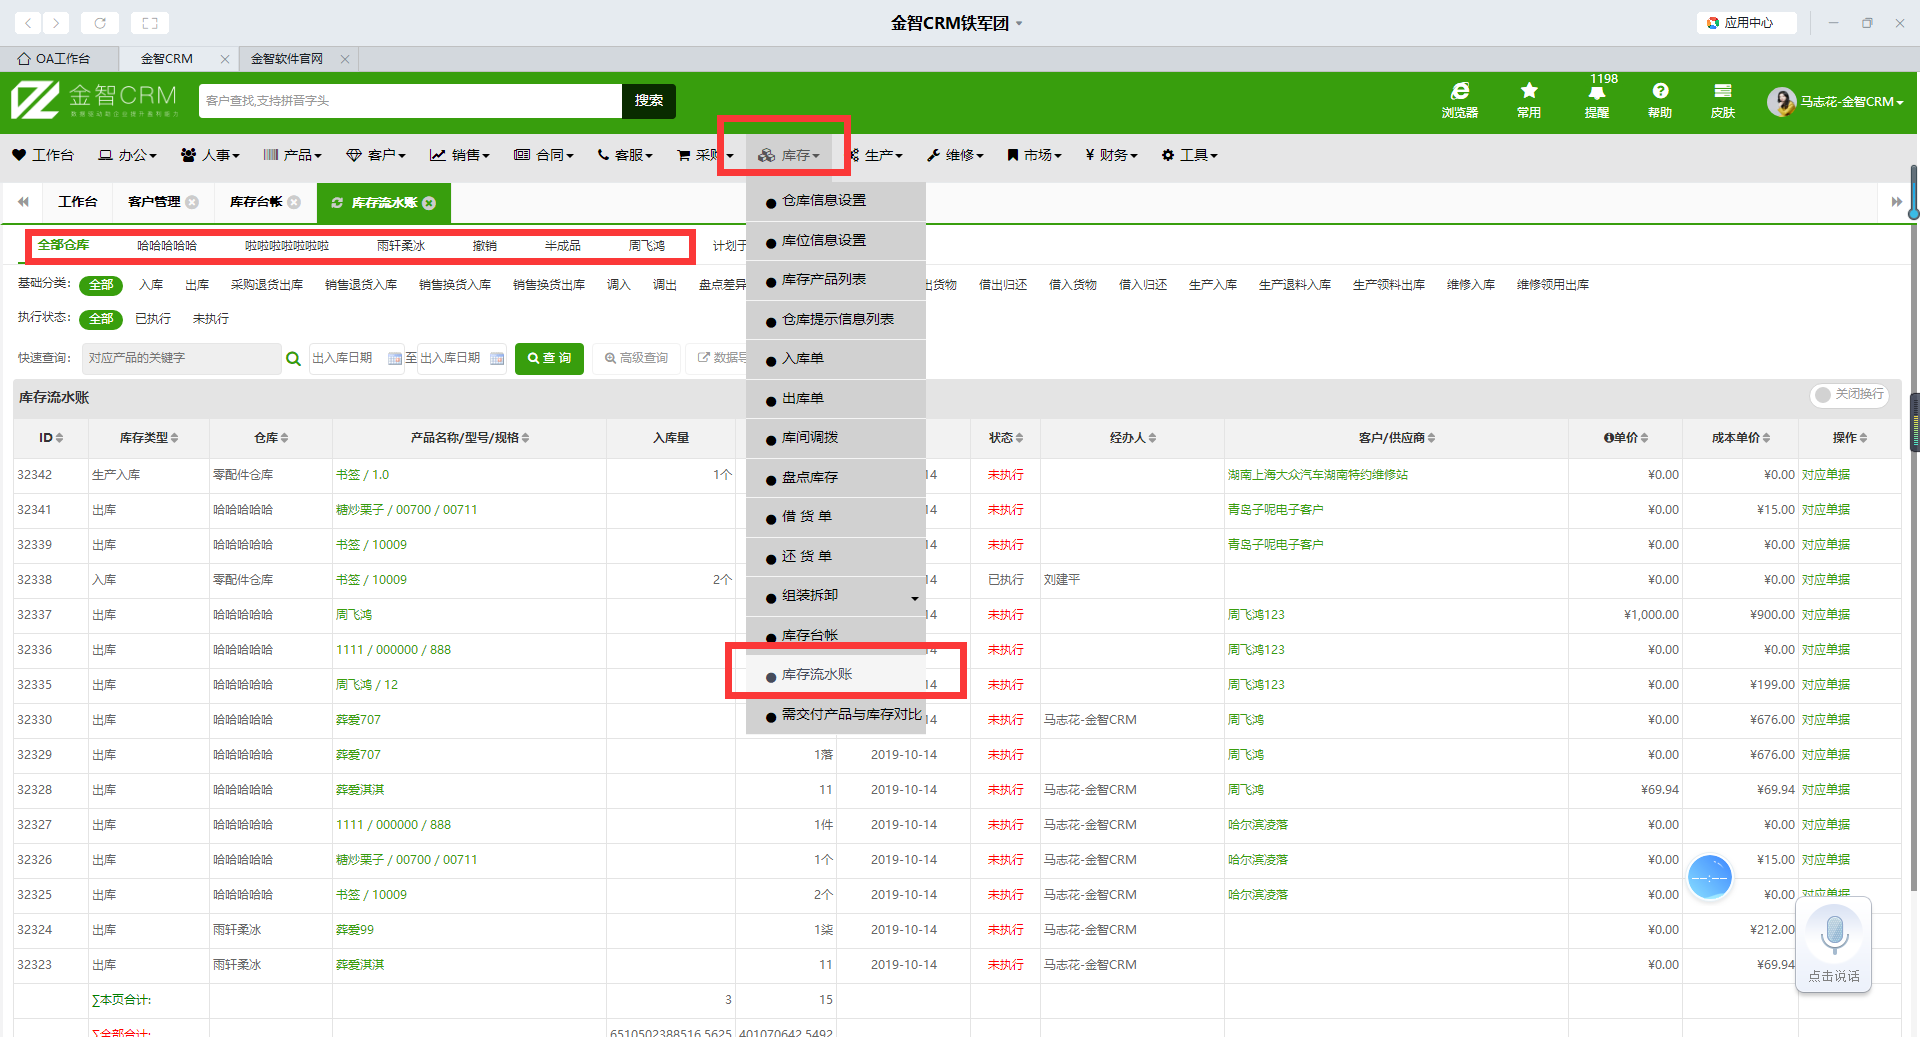Expand the 销售 menu dropdown
The image size is (1920, 1040).
click(460, 155)
